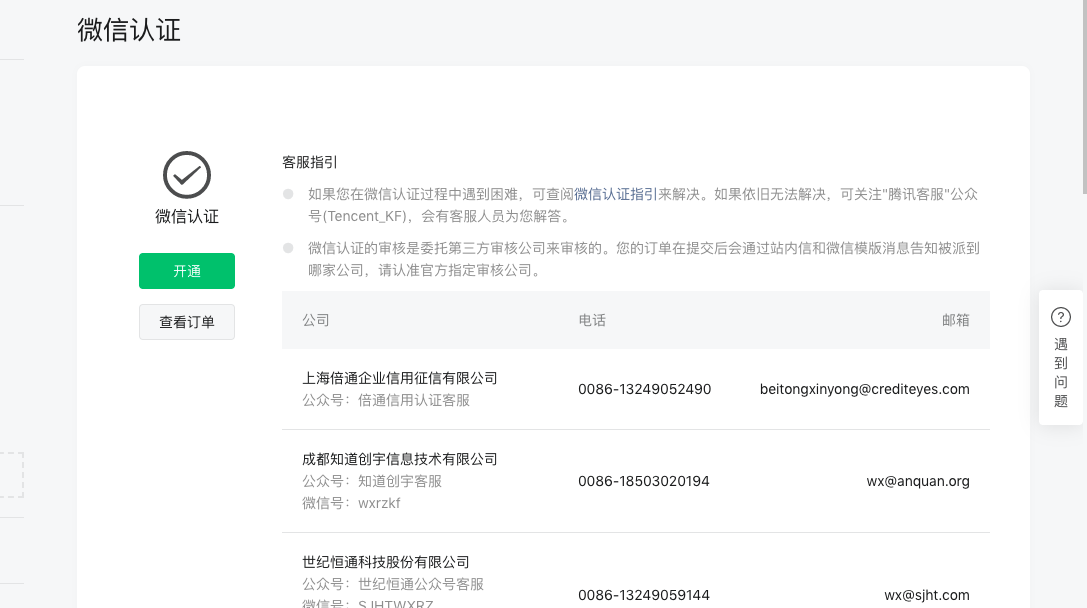Viewport: 1087px width, 608px height.
Task: Click the 客服指引 section title
Action: tap(310, 162)
